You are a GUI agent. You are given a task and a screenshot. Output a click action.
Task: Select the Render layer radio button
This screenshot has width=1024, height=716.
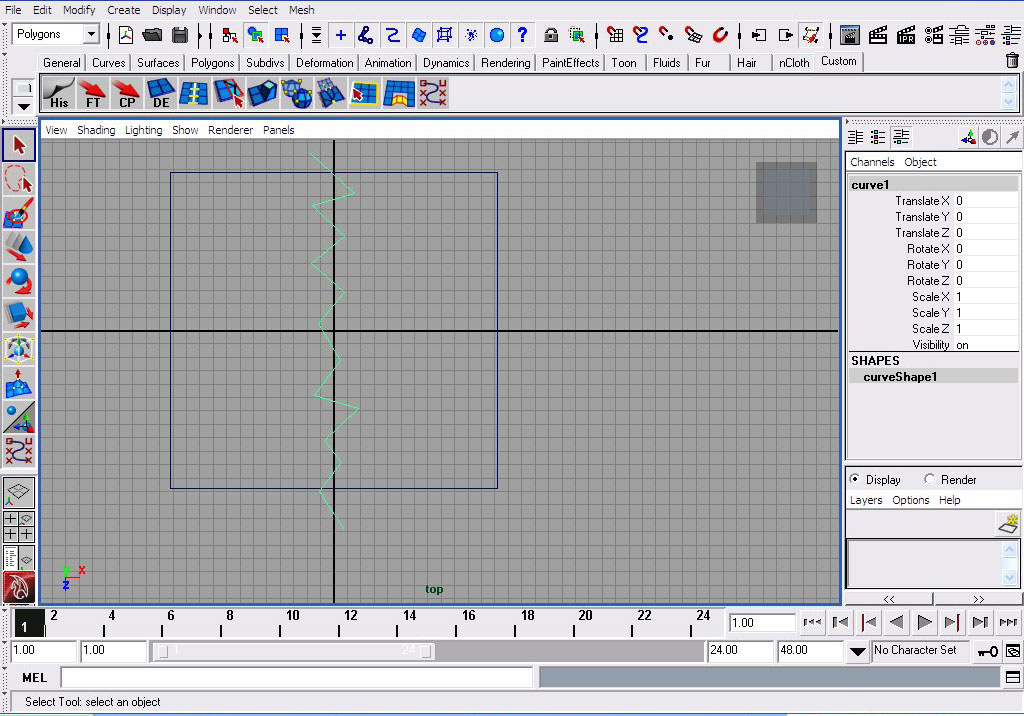pyautogui.click(x=929, y=479)
